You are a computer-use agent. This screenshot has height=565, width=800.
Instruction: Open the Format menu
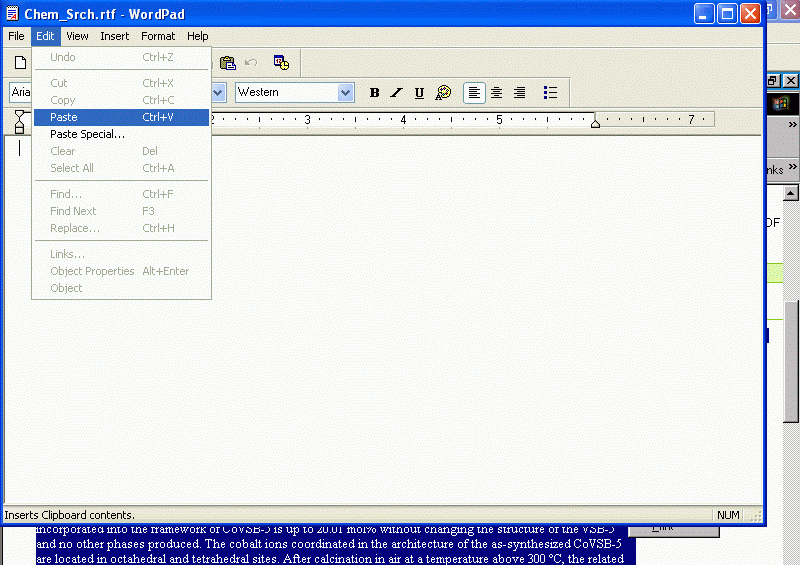(158, 36)
